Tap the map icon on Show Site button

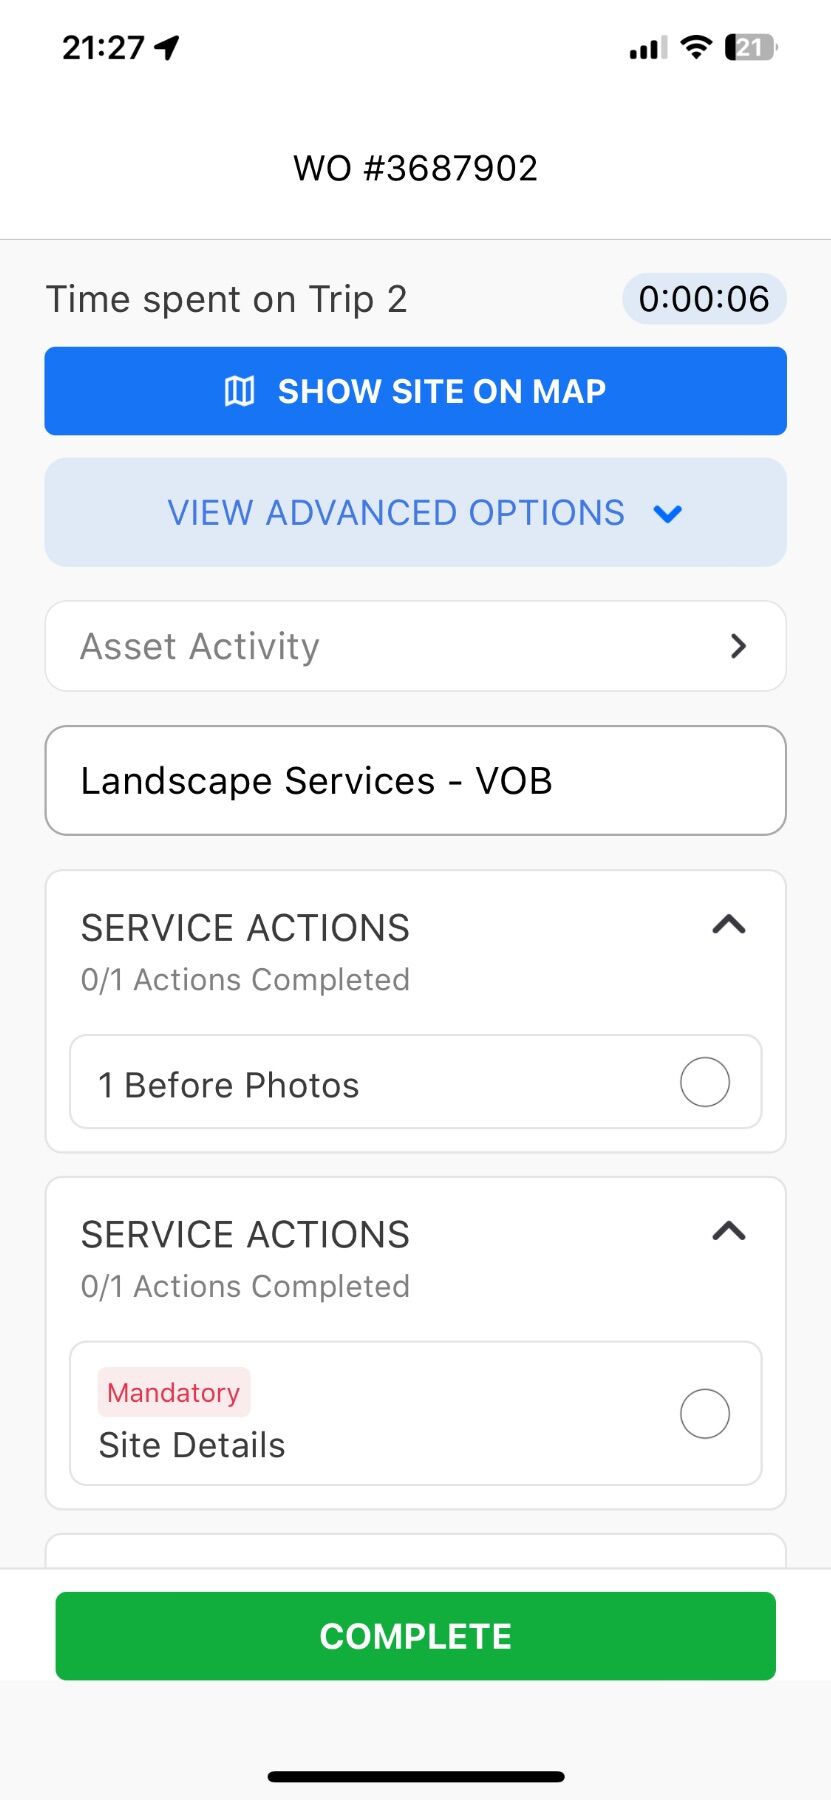[x=239, y=391]
